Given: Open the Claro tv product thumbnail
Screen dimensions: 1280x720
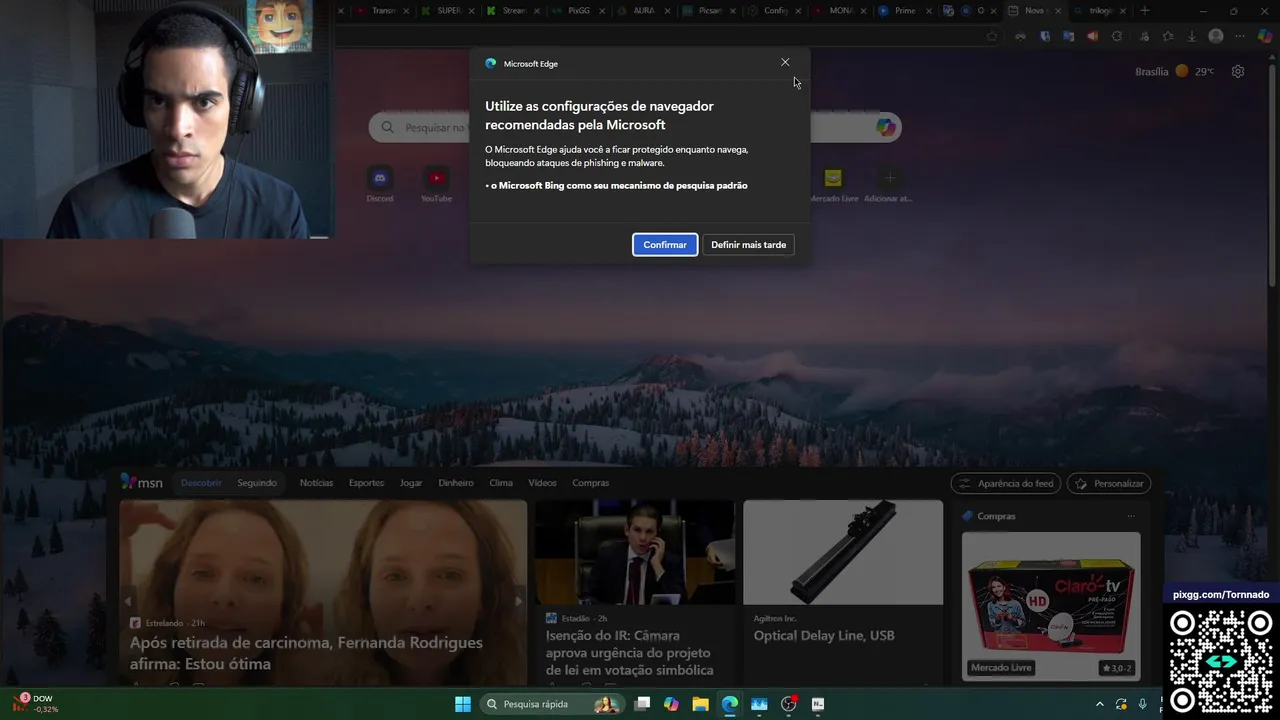Looking at the screenshot, I should [1051, 606].
